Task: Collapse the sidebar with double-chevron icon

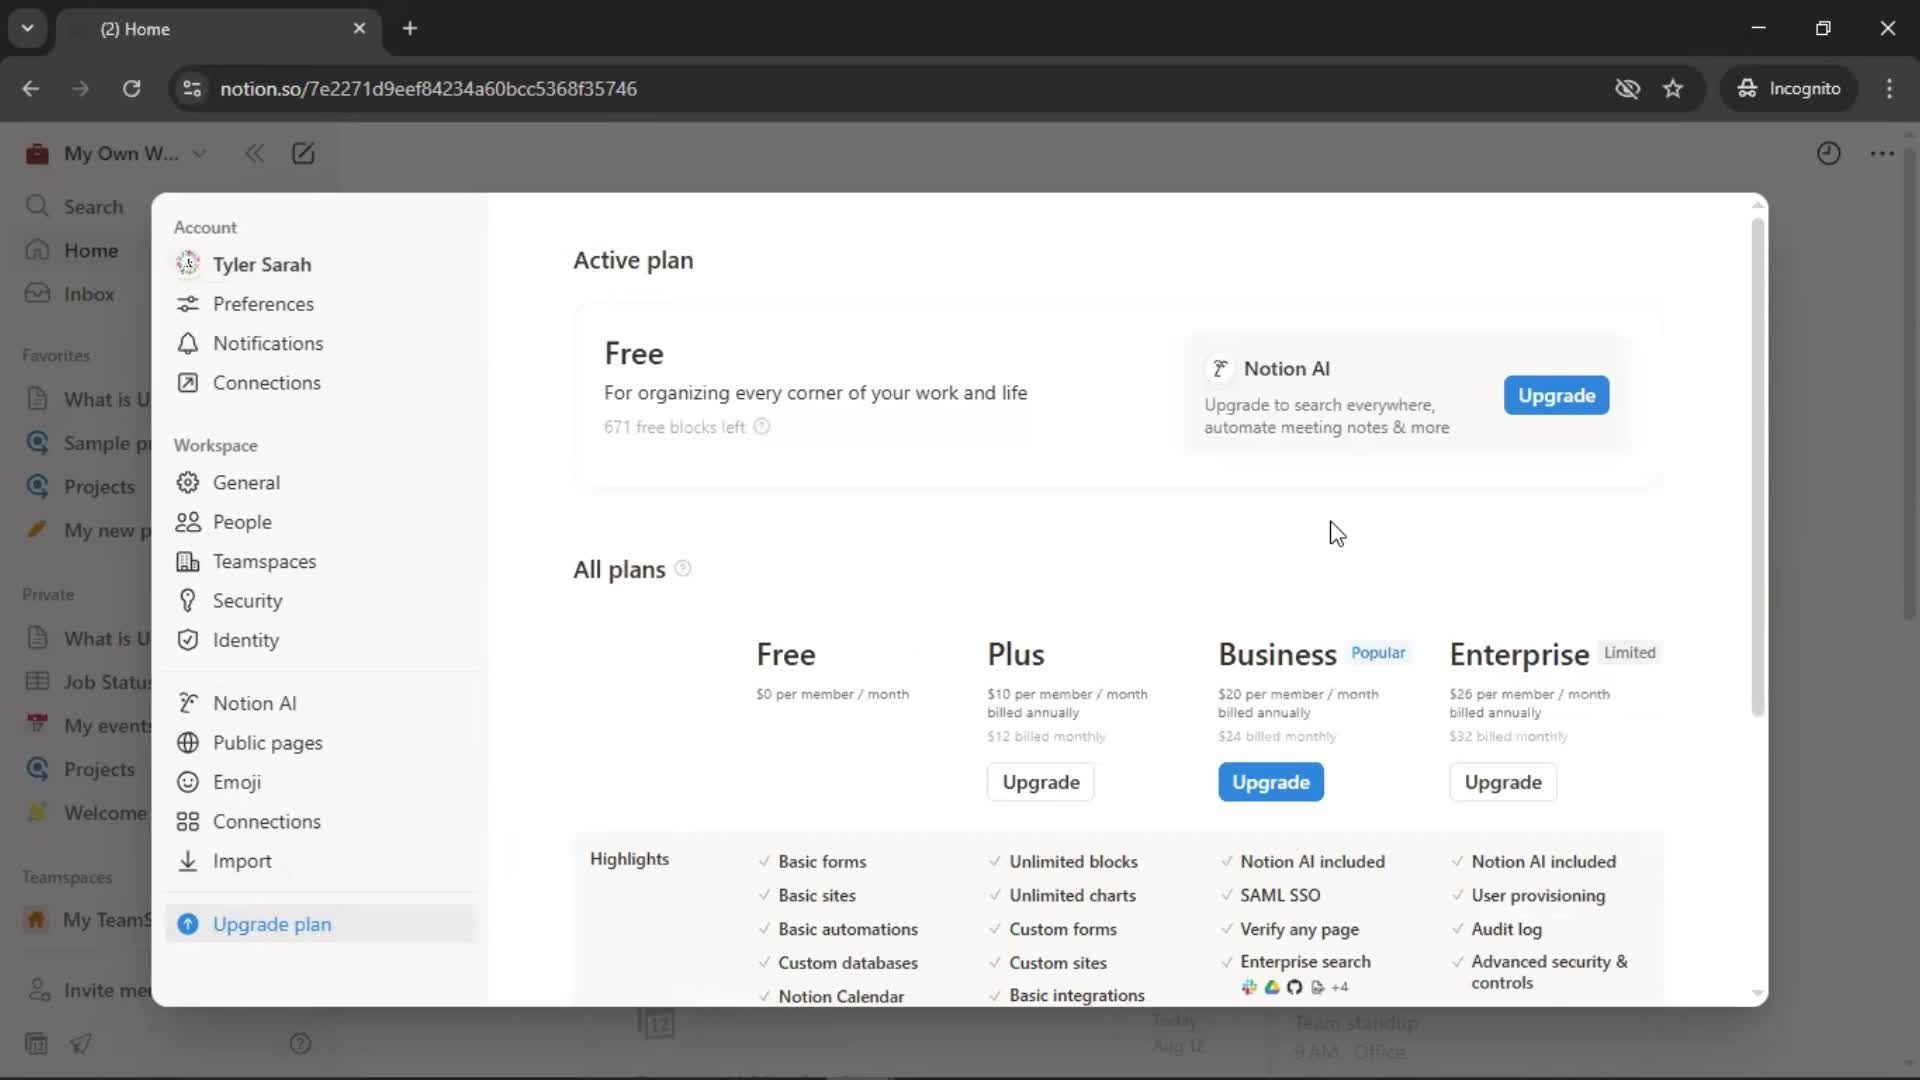Action: (x=255, y=153)
